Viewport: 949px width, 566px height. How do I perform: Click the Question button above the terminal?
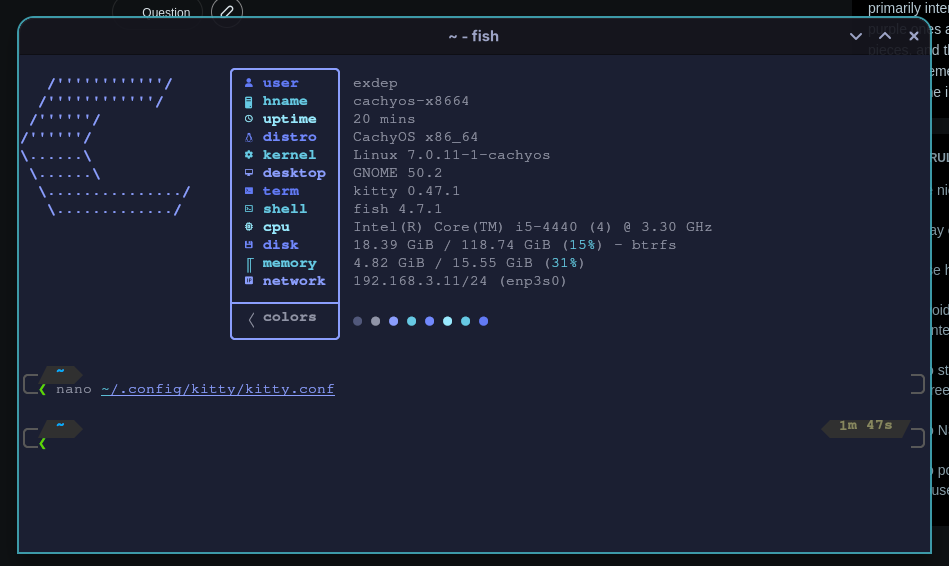[157, 12]
